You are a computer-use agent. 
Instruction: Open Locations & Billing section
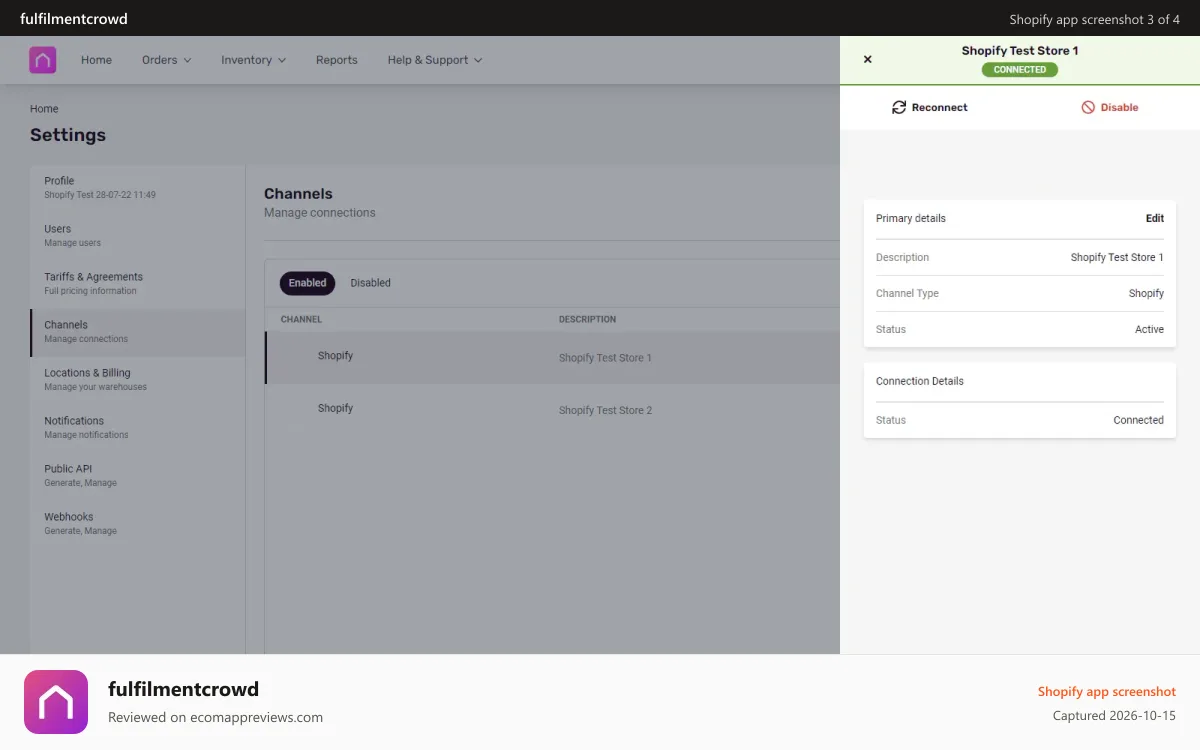[x=138, y=379]
